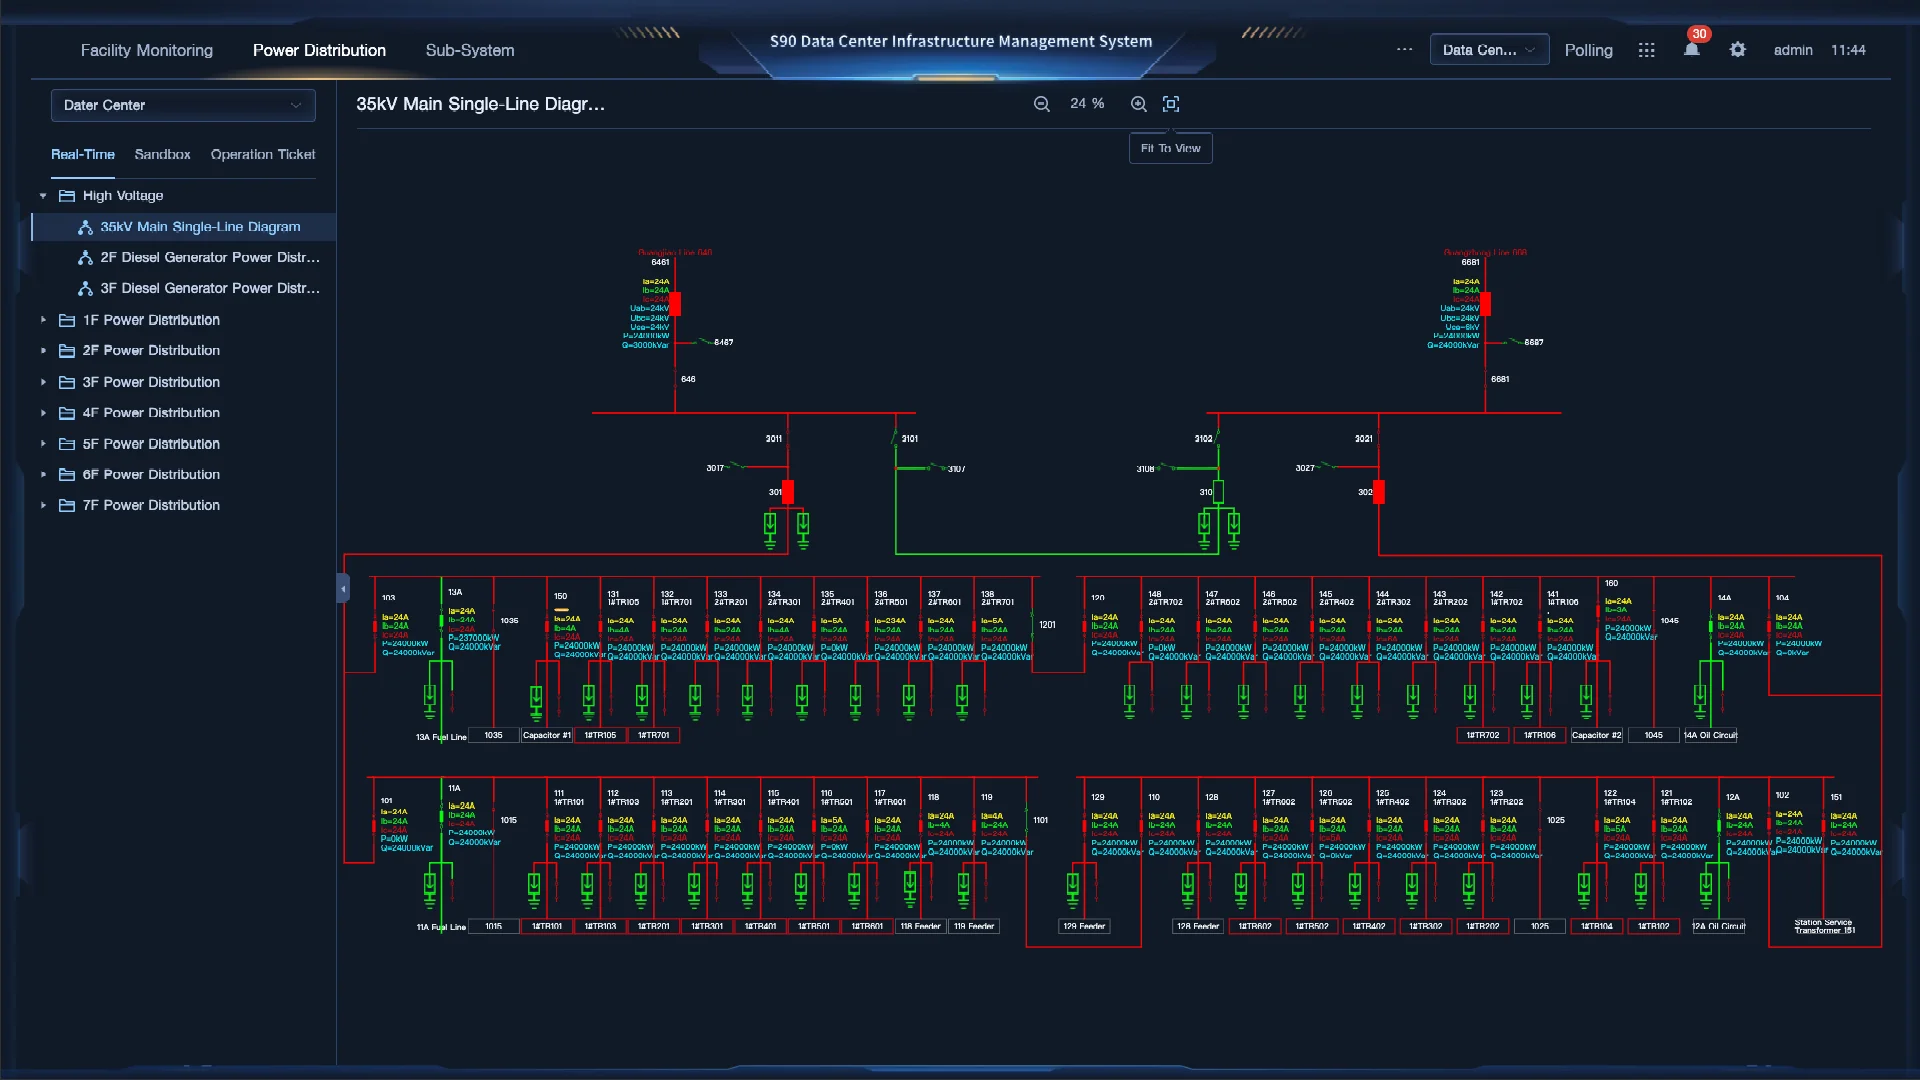Click the ellipsis overflow icon in the header

[1403, 50]
